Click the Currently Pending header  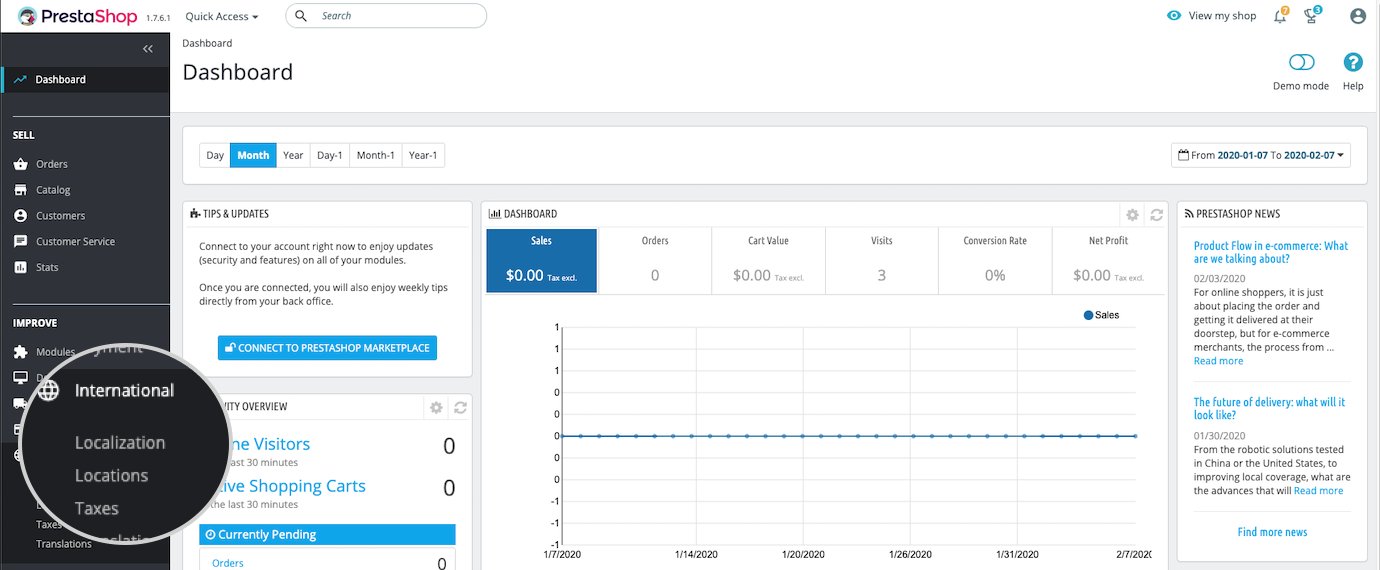pos(327,535)
